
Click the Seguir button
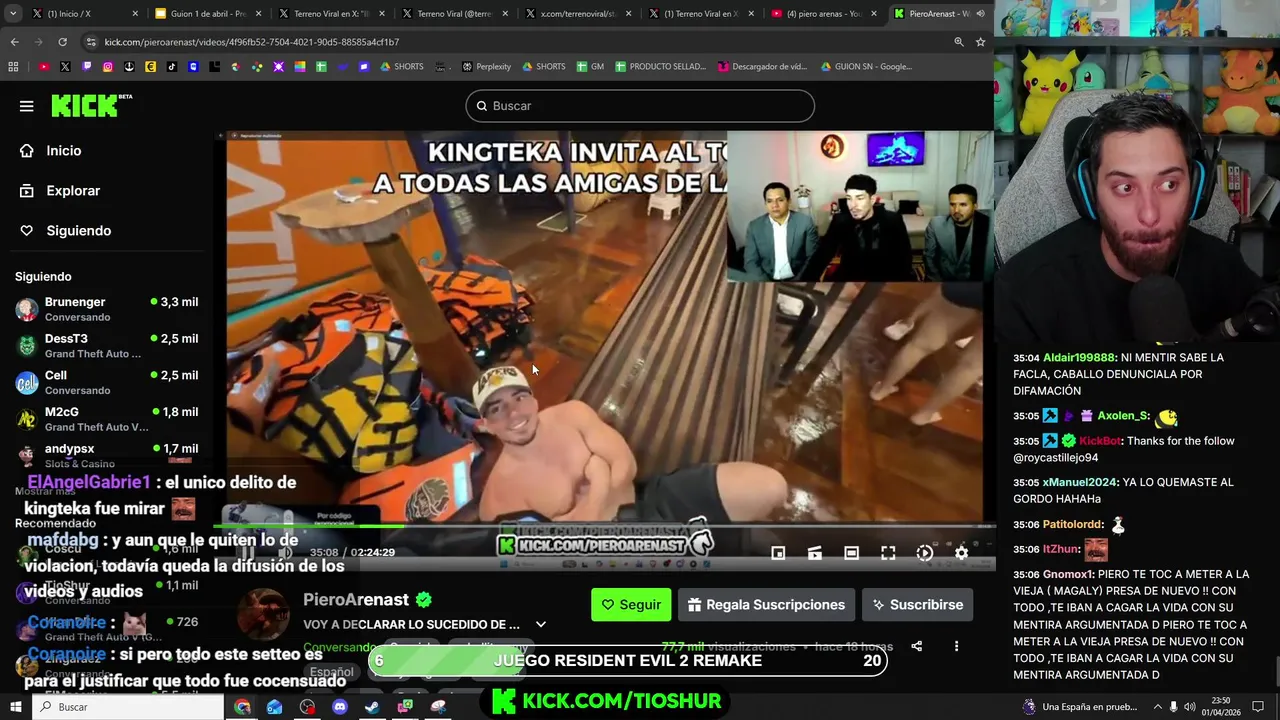631,605
